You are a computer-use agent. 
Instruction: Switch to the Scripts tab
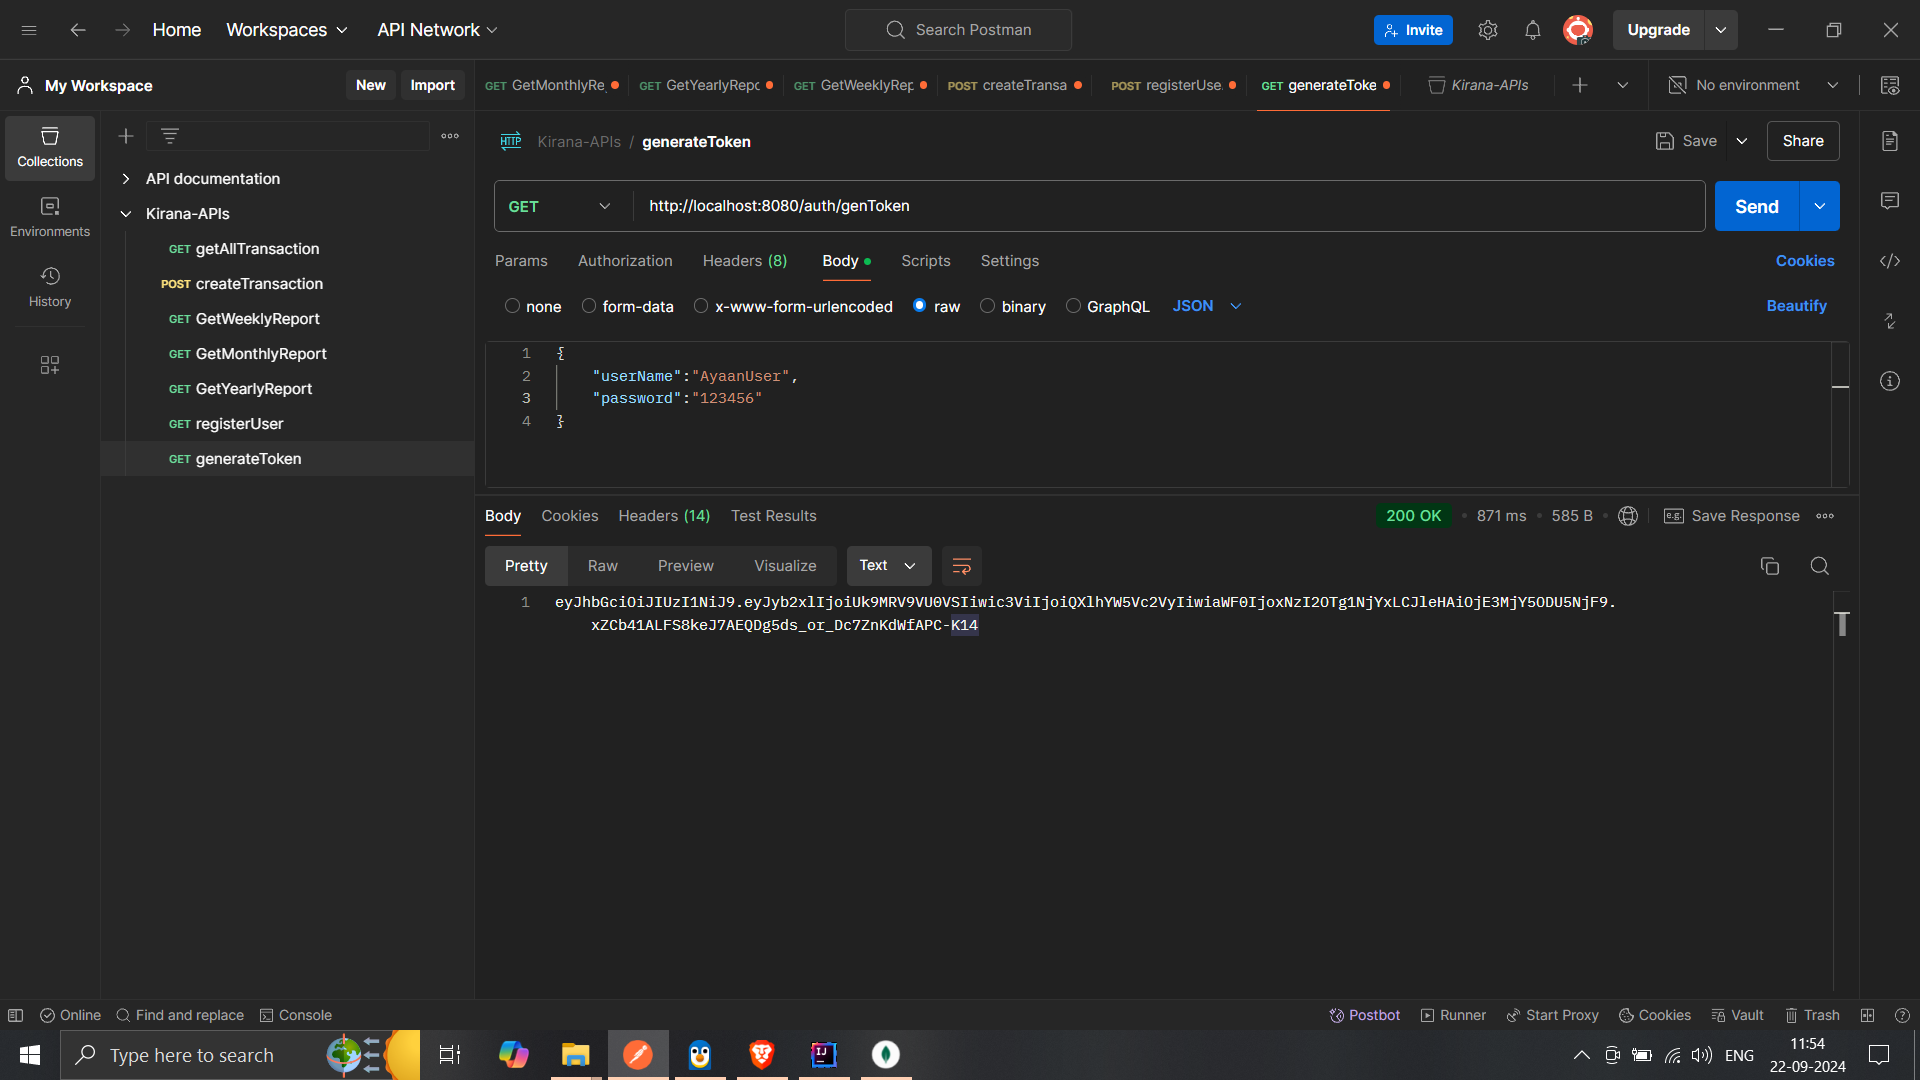(926, 261)
